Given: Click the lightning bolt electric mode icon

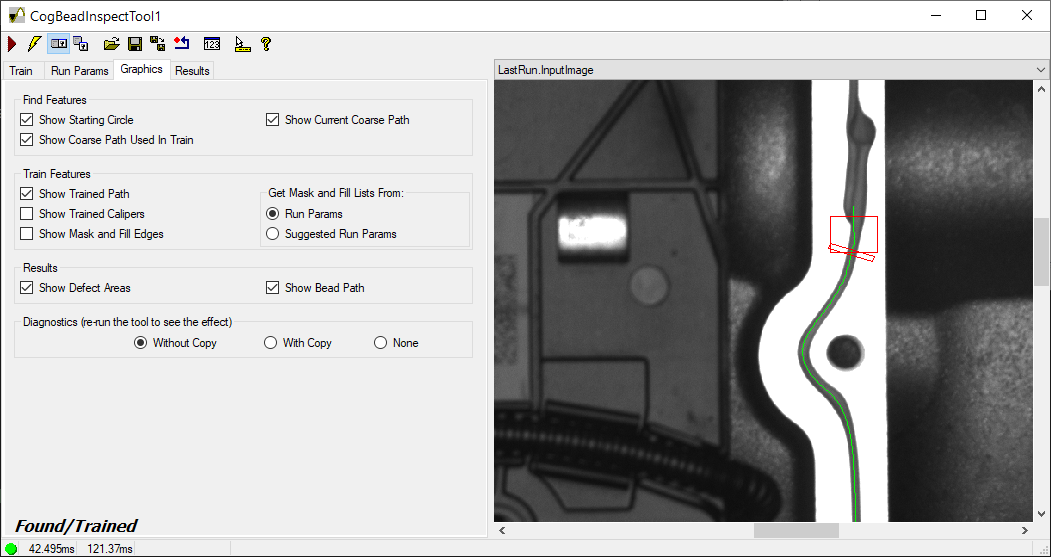Looking at the screenshot, I should point(34,44).
